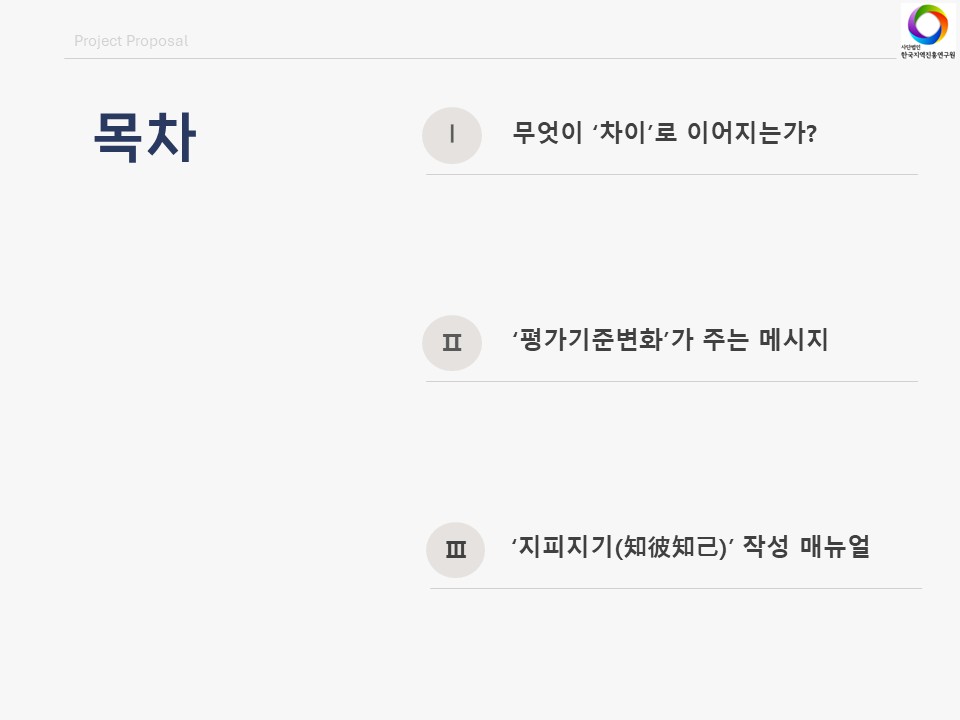The height and width of the screenshot is (720, 960).
Task: Select the divider line under section I
Action: coord(671,175)
